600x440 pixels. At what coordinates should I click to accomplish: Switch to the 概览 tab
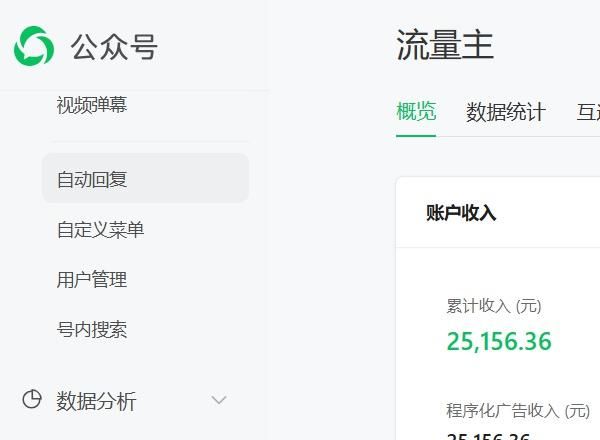416,112
